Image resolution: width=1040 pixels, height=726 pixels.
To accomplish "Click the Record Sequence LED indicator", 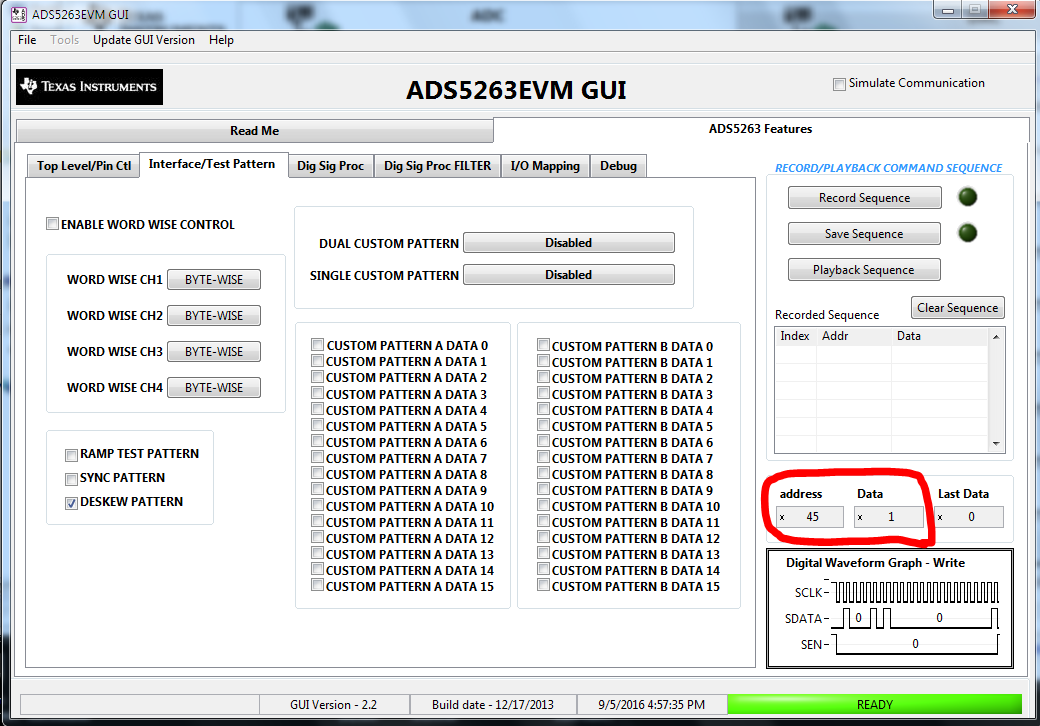I will [968, 197].
